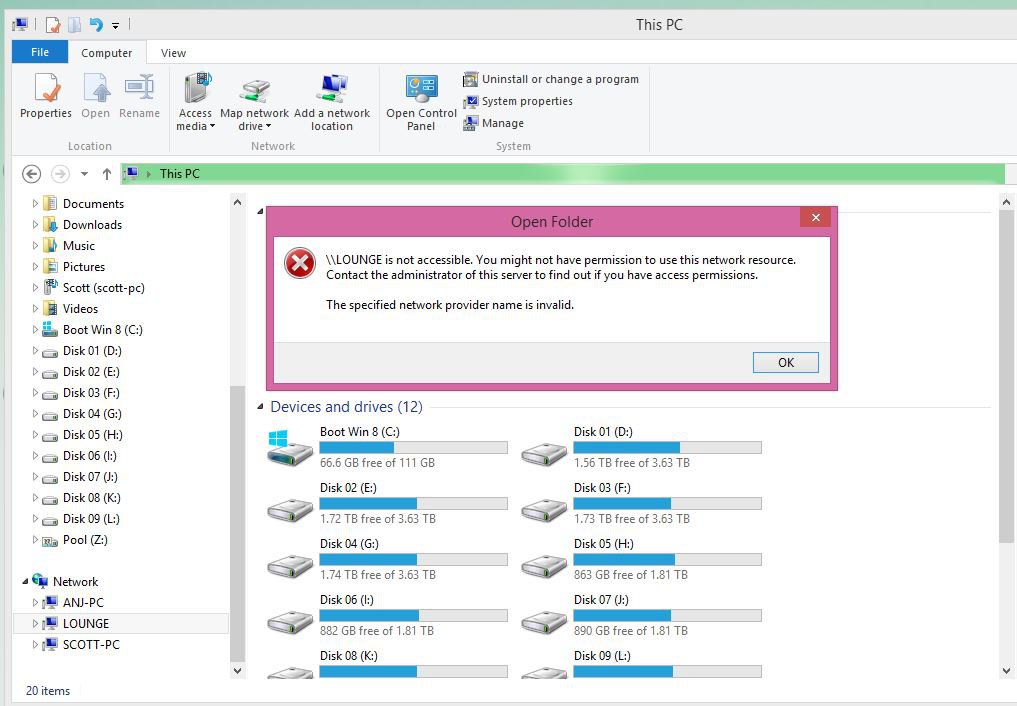
Task: Click the Boot Win 8 (C:) usage bar
Action: pos(414,447)
